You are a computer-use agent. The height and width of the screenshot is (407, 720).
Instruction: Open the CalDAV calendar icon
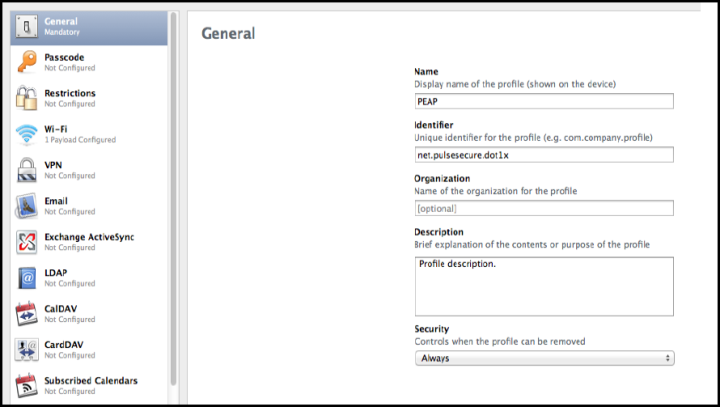(27, 314)
